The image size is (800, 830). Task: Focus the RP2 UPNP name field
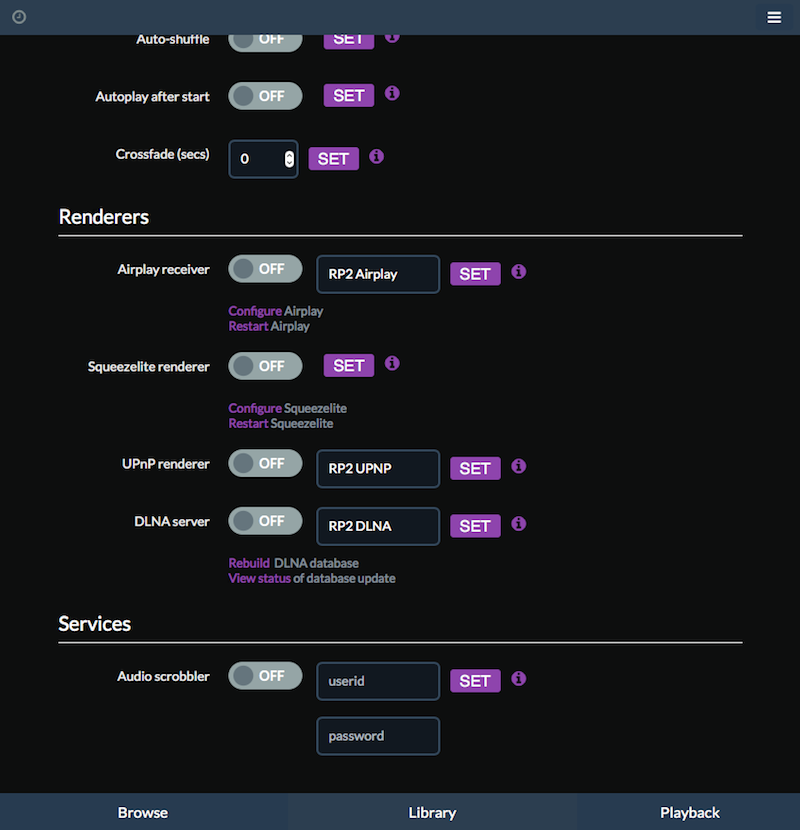point(378,468)
